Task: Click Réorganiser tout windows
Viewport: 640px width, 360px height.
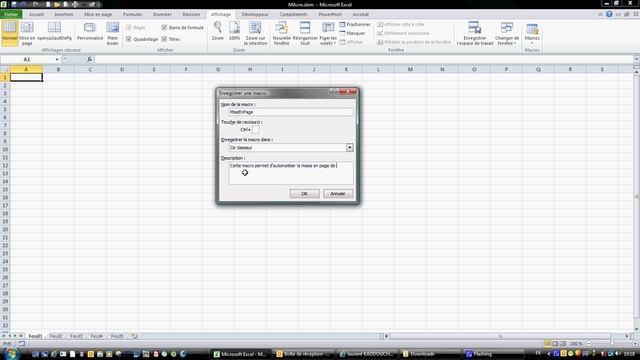Action: click(x=305, y=33)
